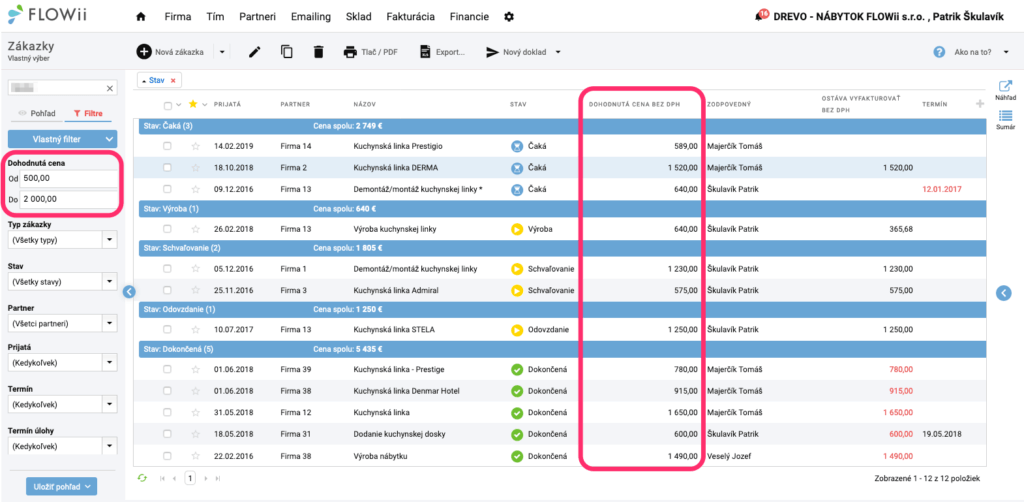Check the Výroba kuchynskej linky row

point(168,229)
